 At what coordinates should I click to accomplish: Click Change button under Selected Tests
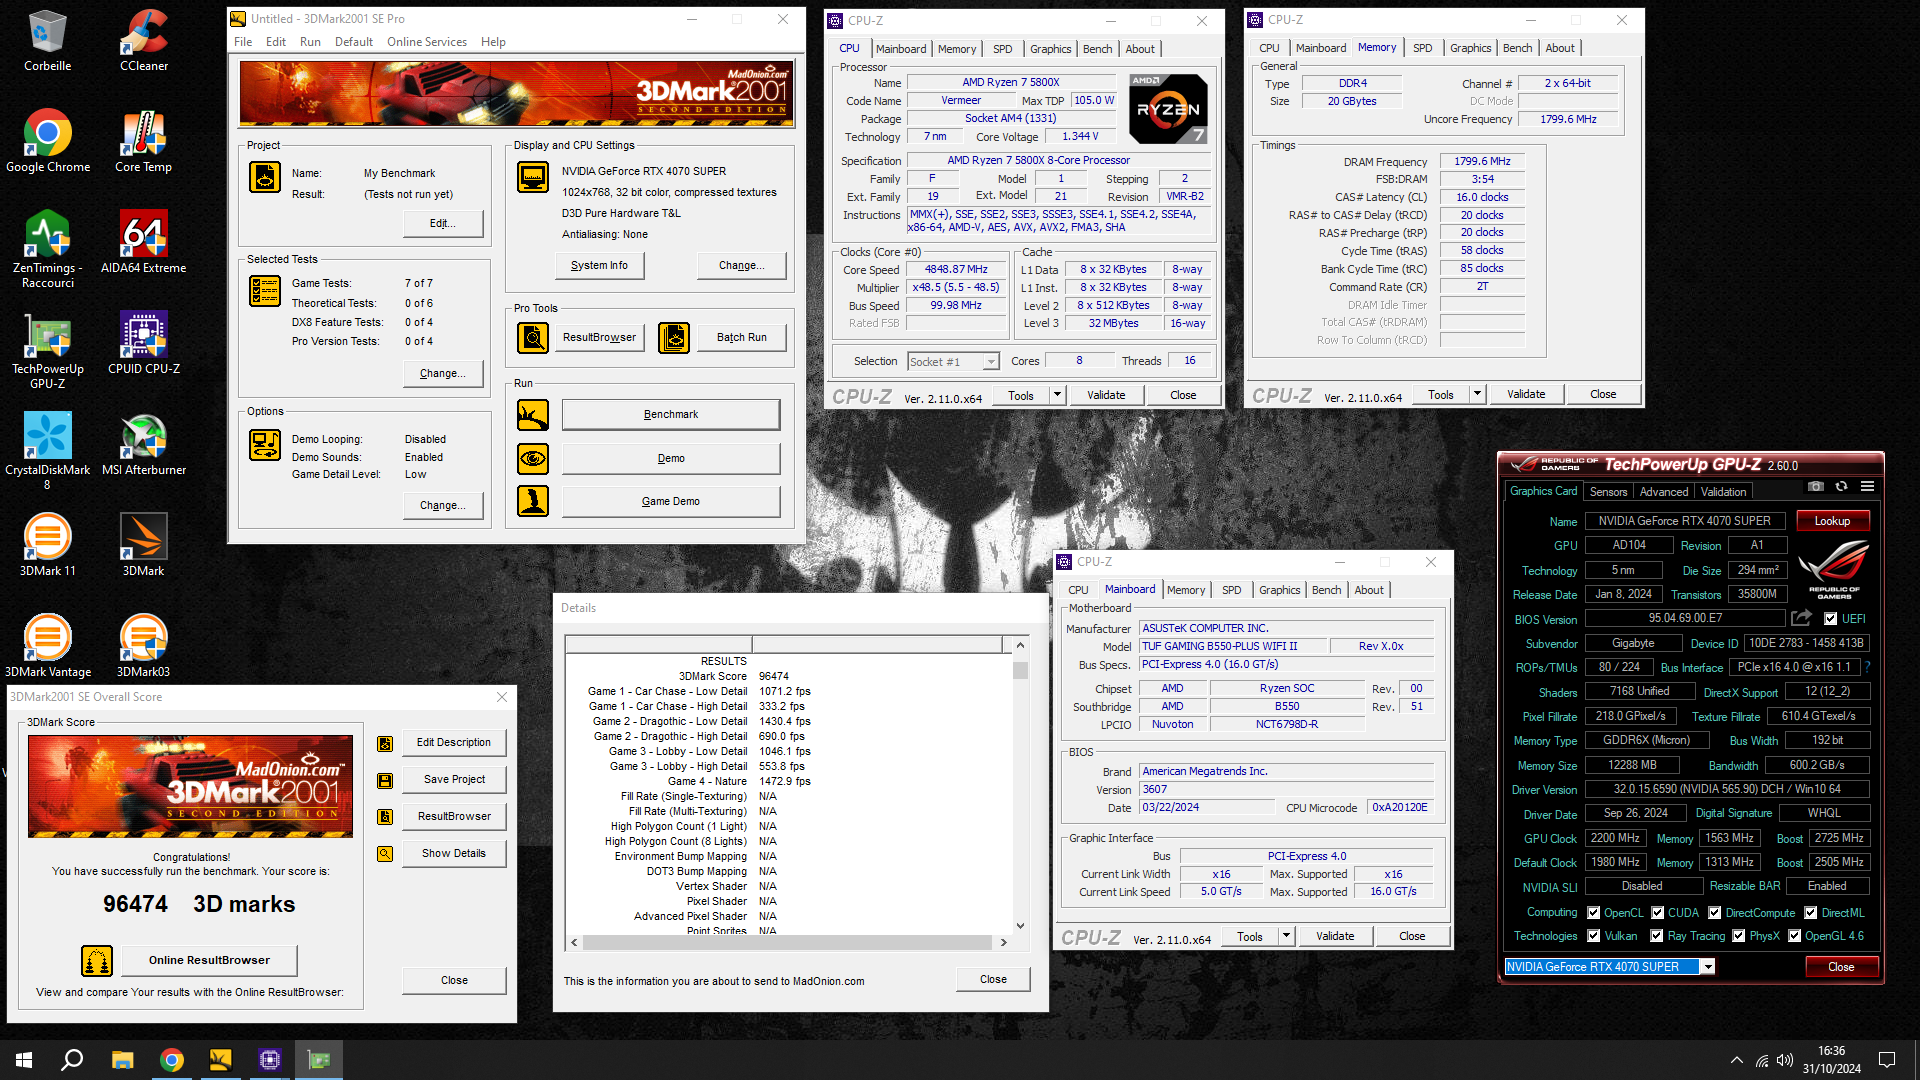[x=443, y=373]
